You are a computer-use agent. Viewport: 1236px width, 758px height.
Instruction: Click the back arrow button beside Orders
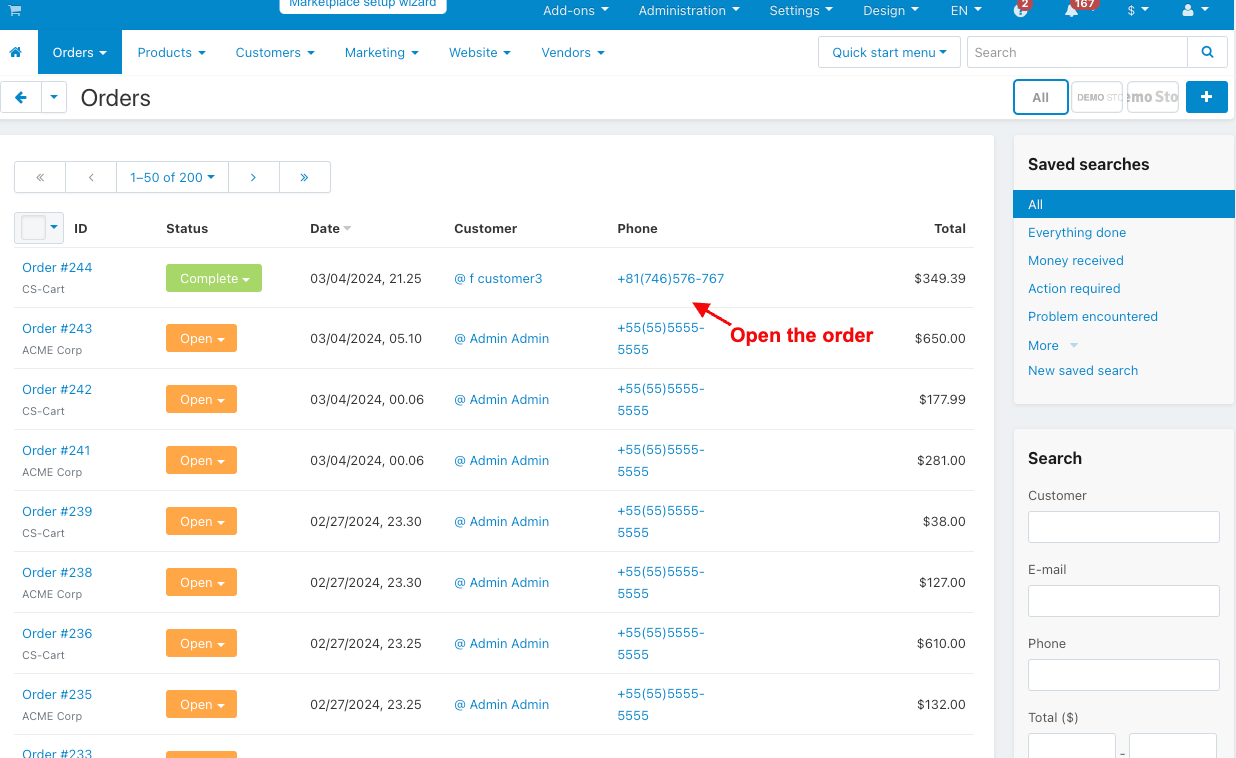point(20,98)
